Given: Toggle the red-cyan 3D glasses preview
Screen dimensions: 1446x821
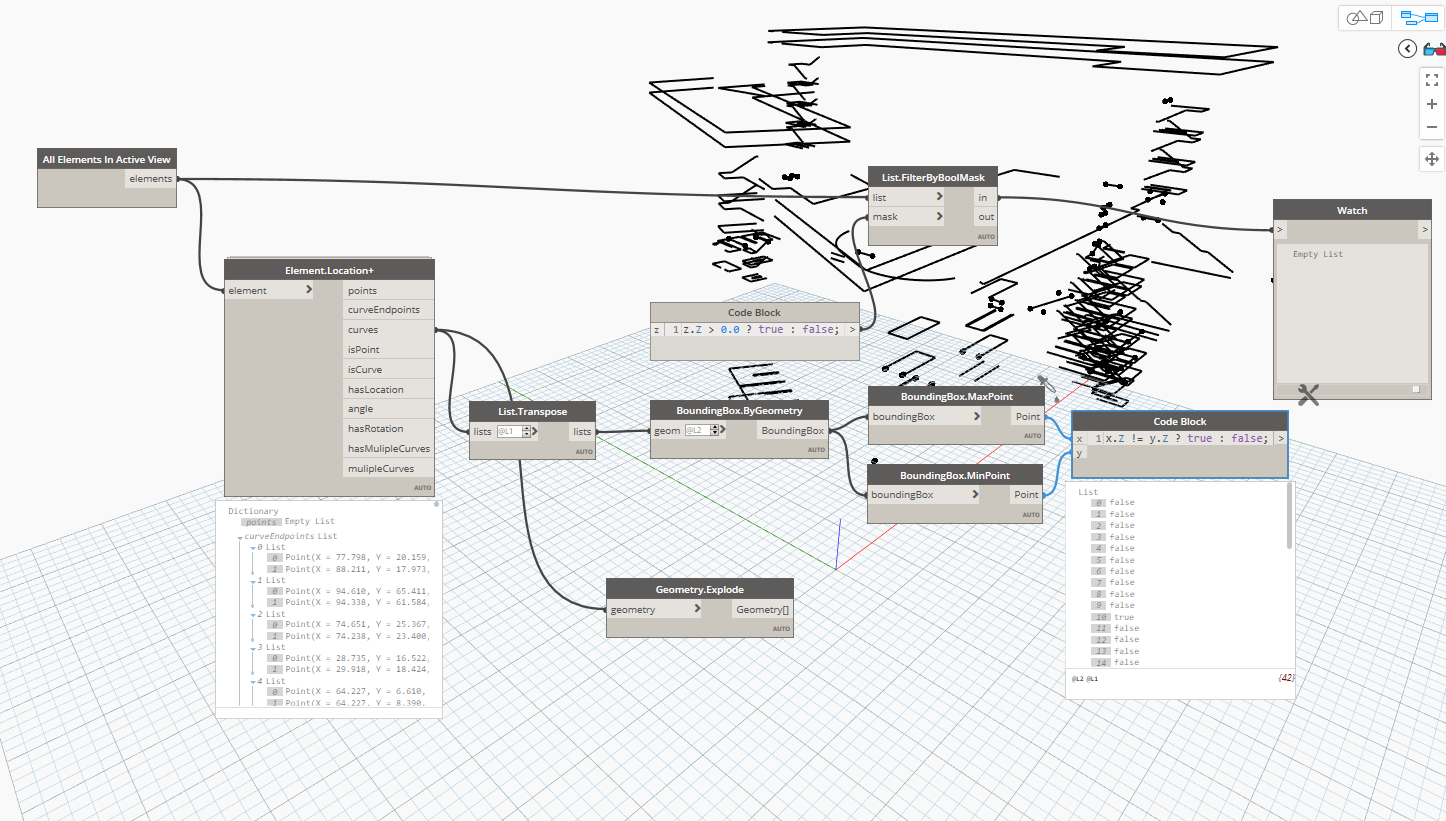Looking at the screenshot, I should point(1436,49).
